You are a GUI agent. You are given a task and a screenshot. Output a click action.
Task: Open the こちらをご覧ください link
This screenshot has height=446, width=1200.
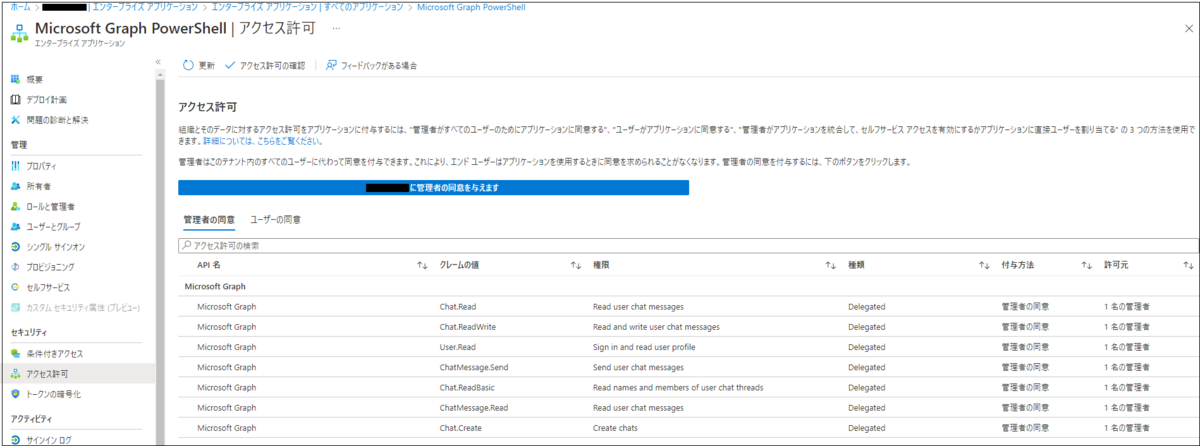(265, 142)
